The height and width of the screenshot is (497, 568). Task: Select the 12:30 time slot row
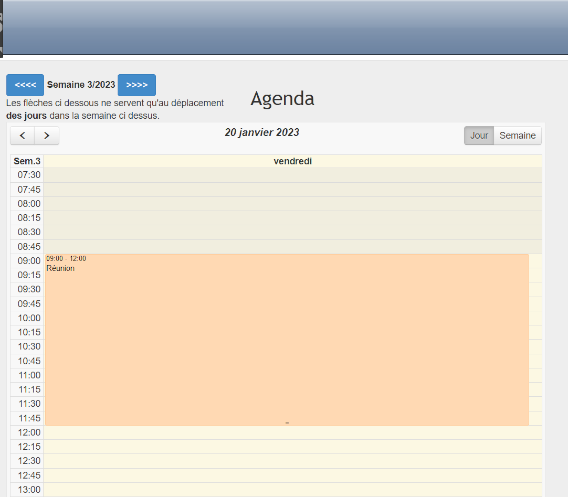[293, 461]
